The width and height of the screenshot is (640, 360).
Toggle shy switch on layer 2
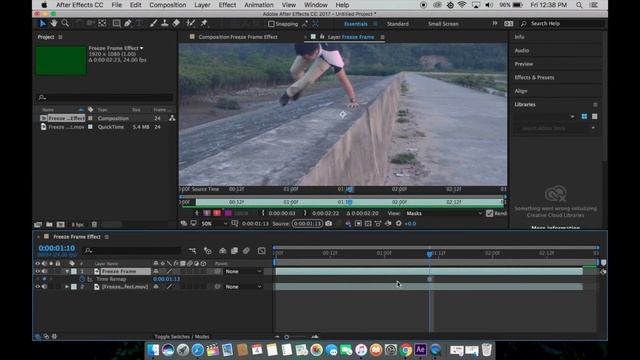pos(156,287)
